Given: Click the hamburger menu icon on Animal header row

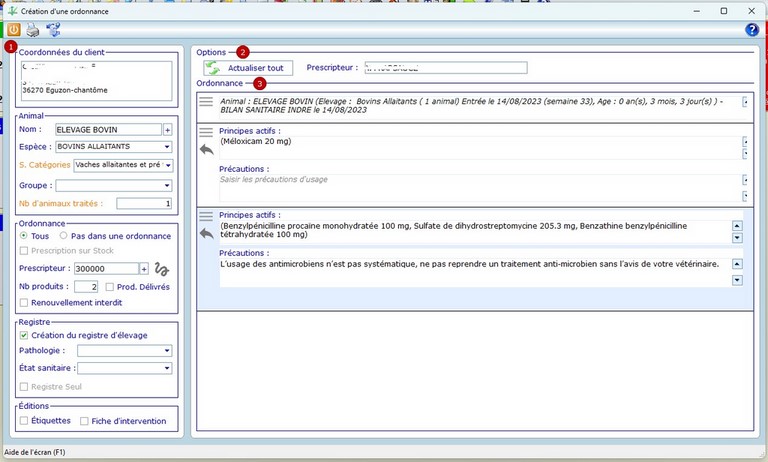Looking at the screenshot, I should coord(206,102).
